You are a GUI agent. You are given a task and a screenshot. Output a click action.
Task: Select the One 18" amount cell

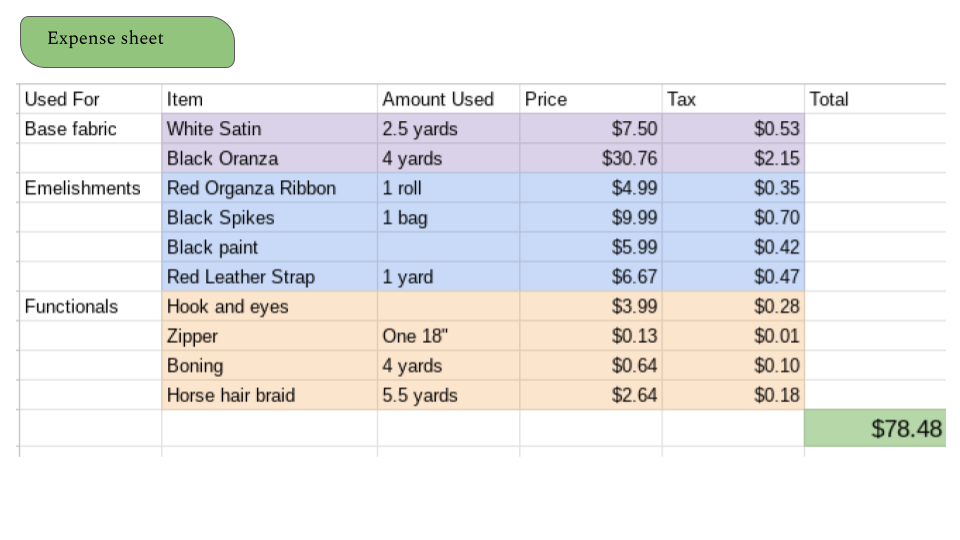pyautogui.click(x=448, y=336)
